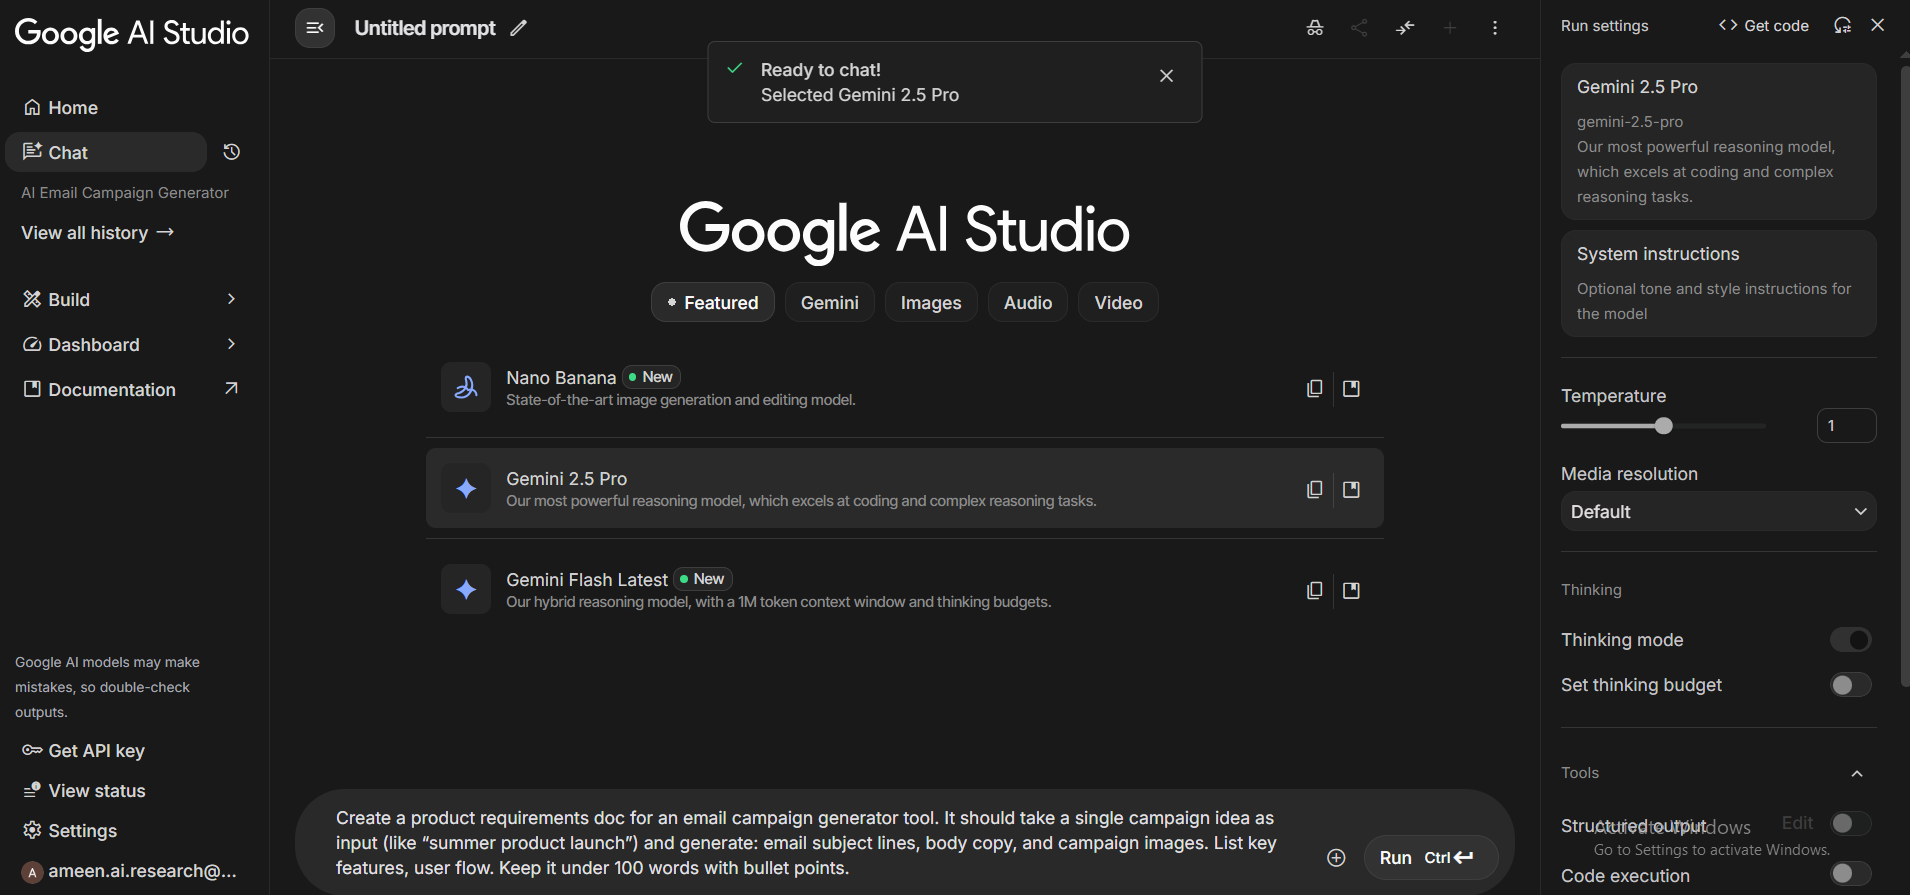Dismiss the Ready to chat notification
This screenshot has height=895, width=1910.
pos(1166,76)
